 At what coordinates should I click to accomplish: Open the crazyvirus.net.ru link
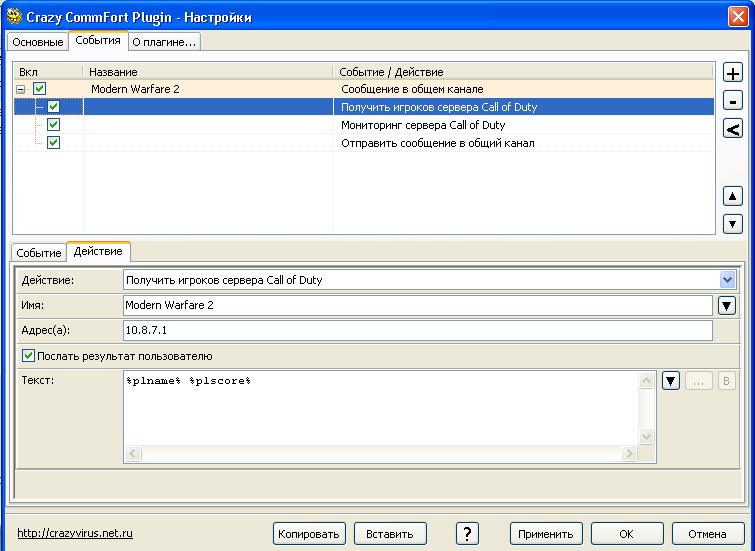pyautogui.click(x=75, y=533)
